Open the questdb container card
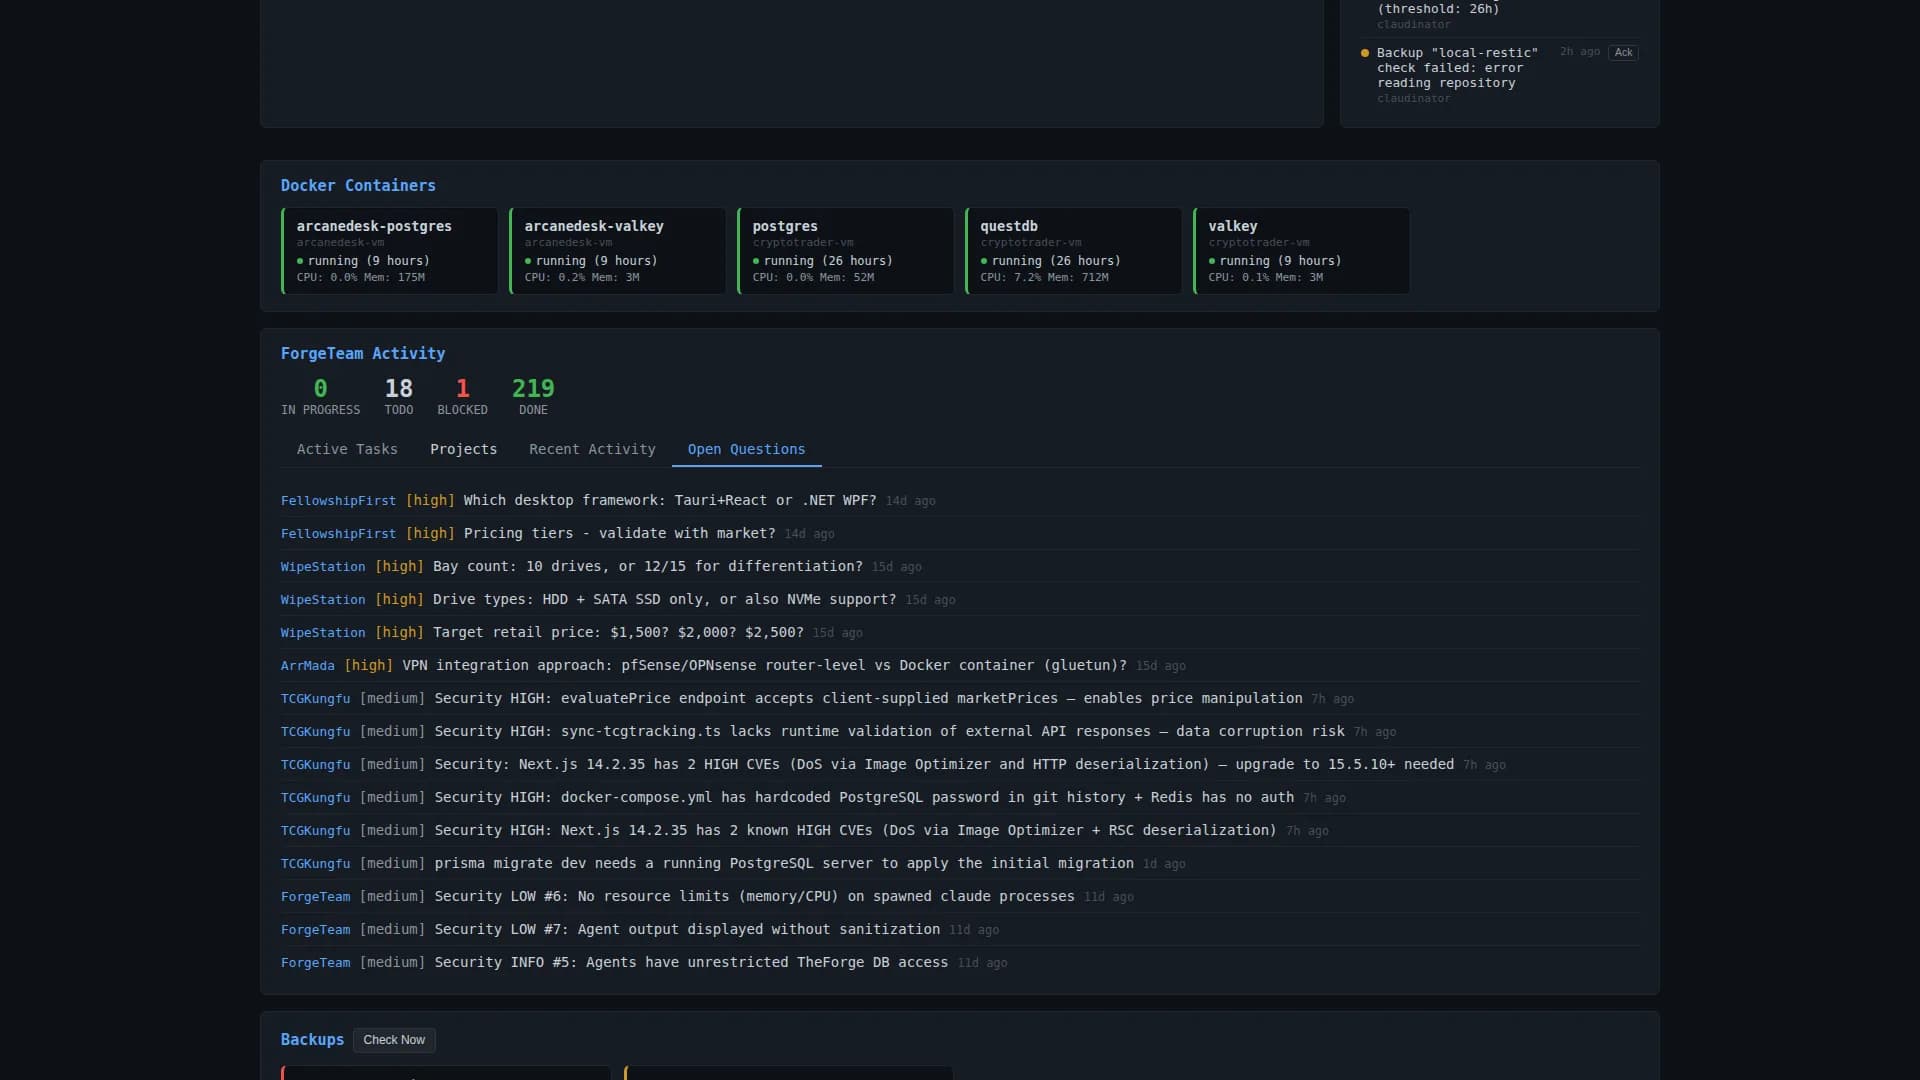 pyautogui.click(x=1074, y=251)
